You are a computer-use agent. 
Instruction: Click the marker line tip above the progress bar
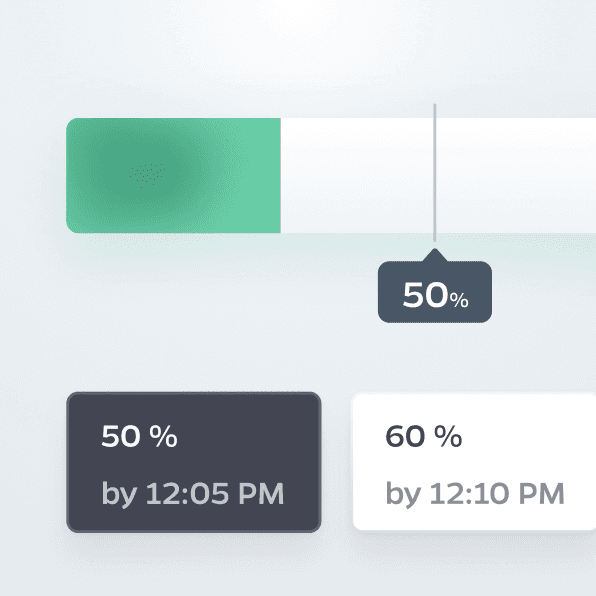435,111
